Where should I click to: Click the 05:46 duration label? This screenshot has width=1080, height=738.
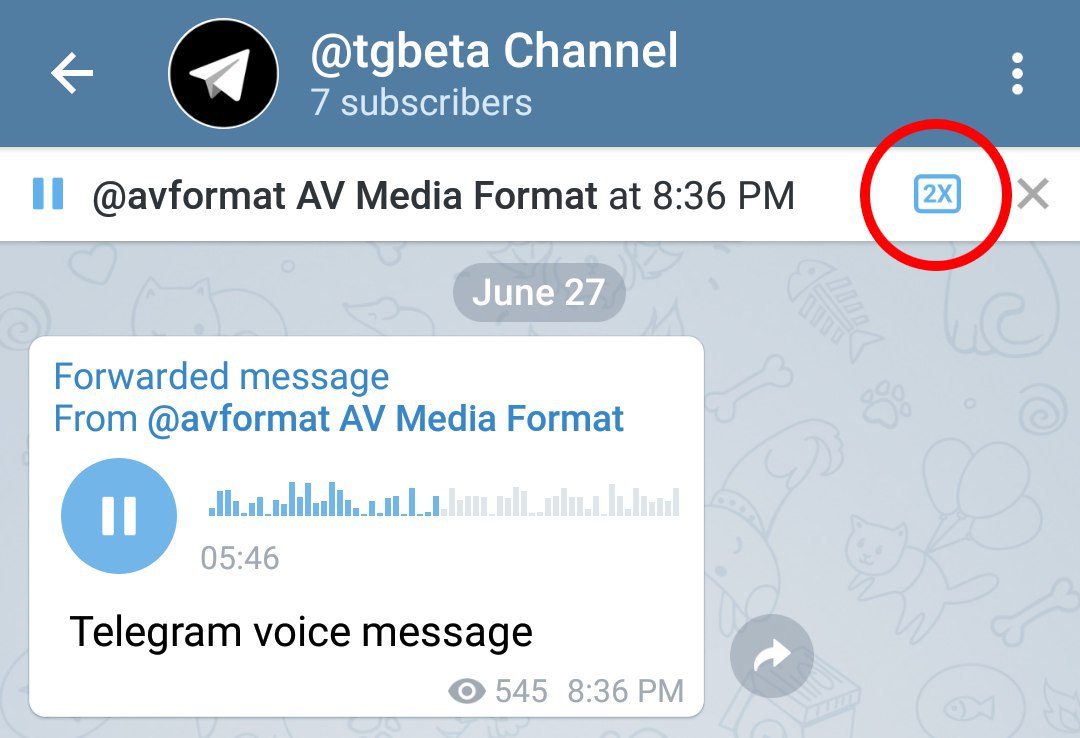point(240,558)
